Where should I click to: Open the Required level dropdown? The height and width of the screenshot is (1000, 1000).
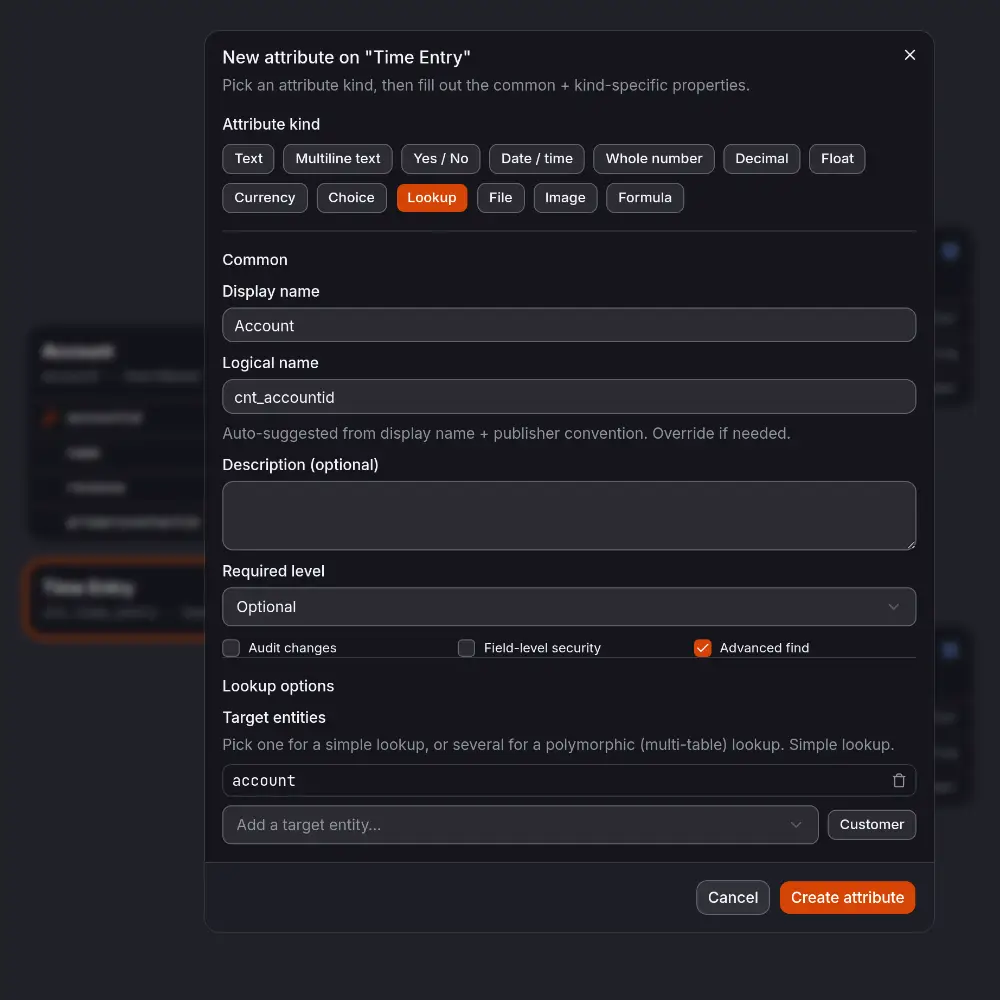[569, 607]
